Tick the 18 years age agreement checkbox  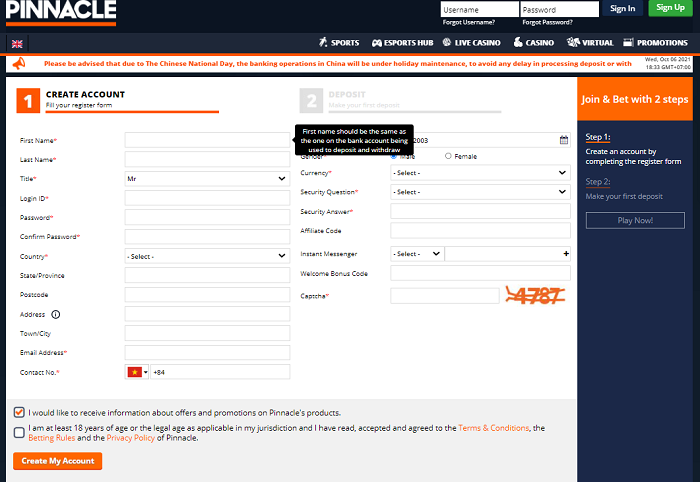[x=20, y=432]
